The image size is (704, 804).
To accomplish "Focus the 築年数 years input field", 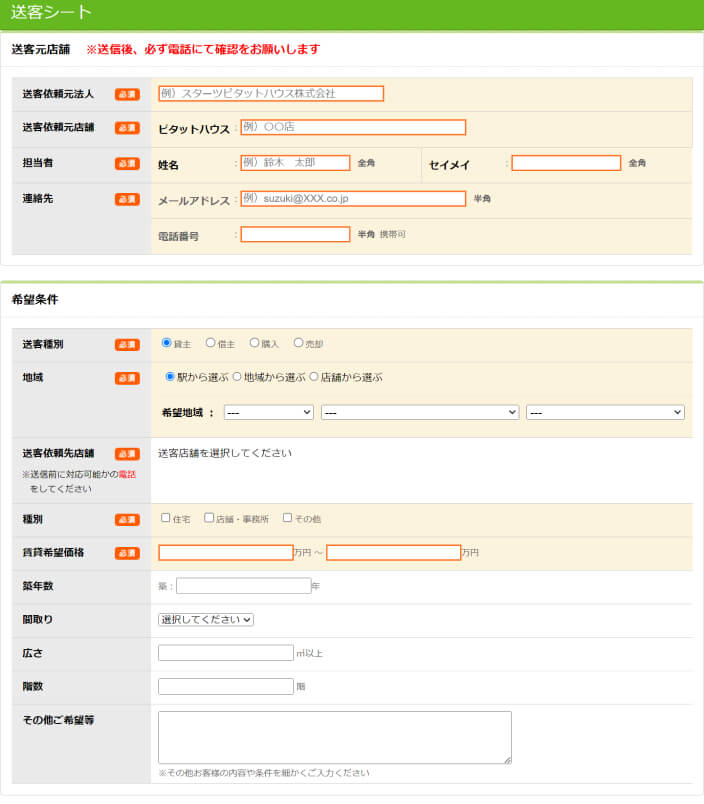I will tap(244, 586).
